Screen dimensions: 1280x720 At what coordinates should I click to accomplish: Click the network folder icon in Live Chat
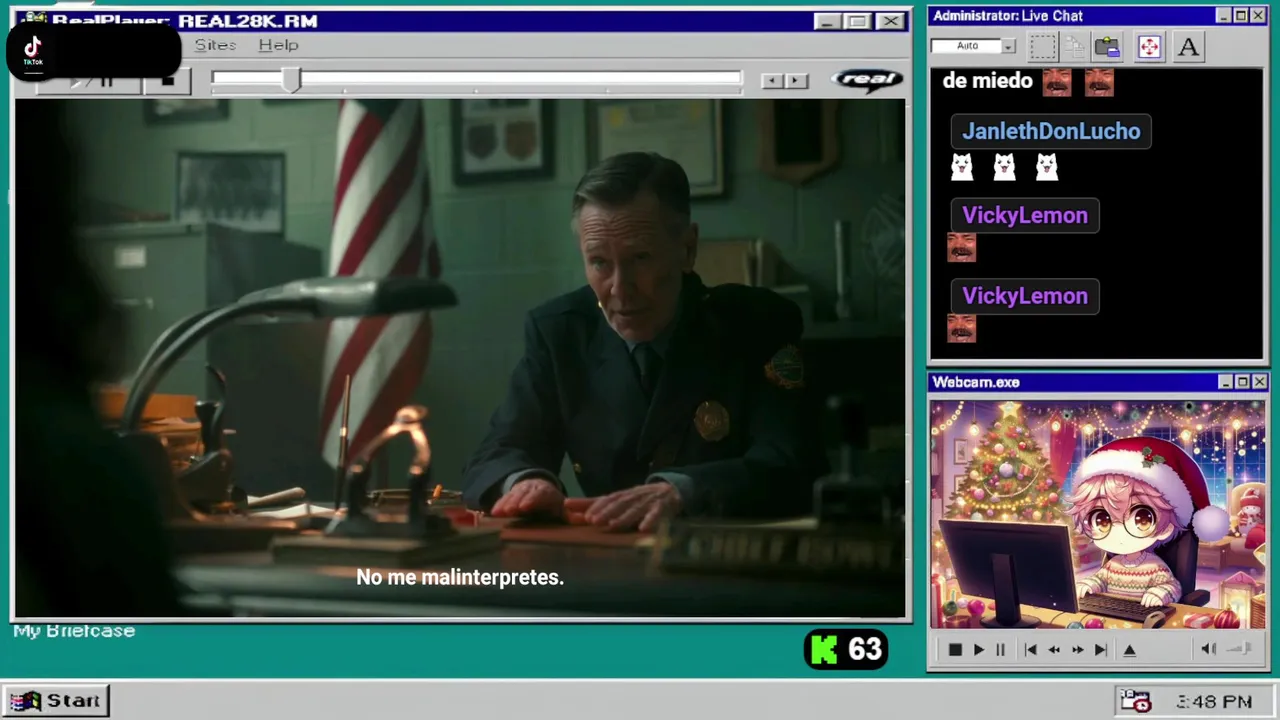(1107, 46)
